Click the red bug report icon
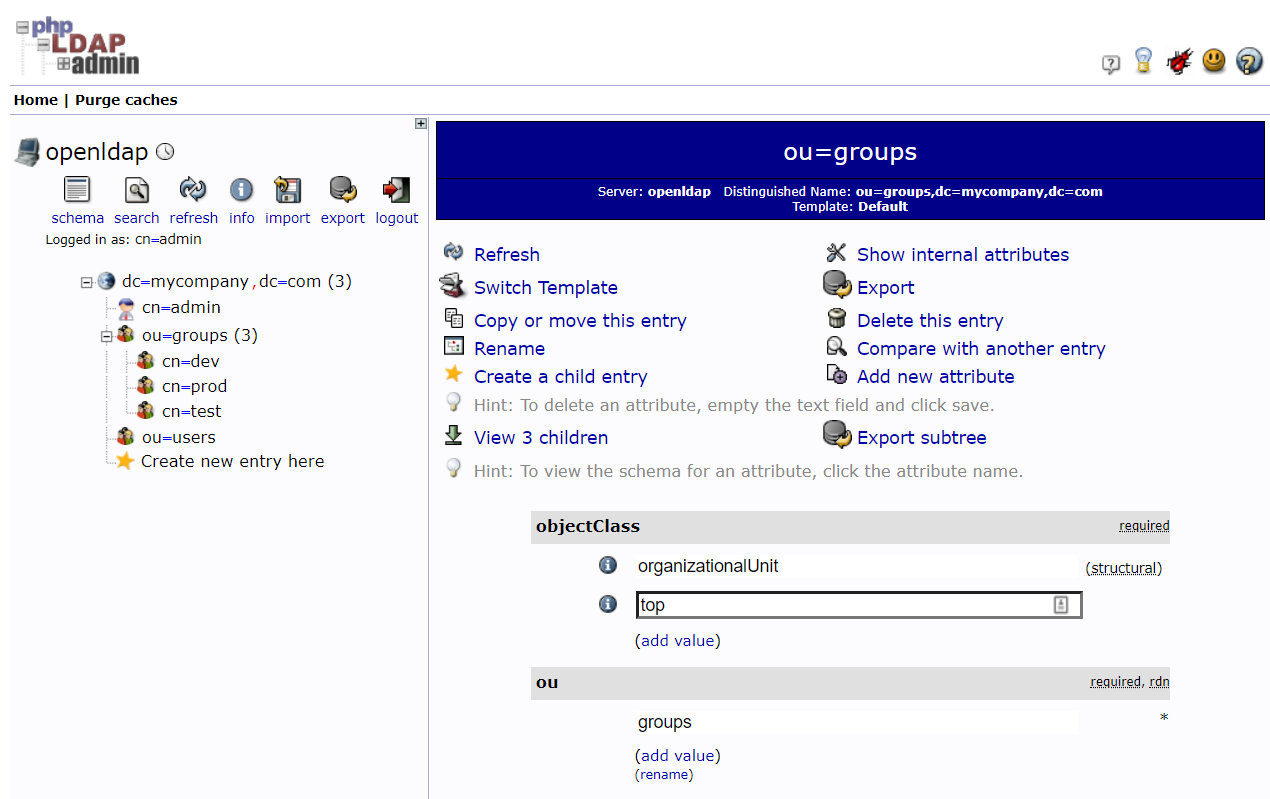The width and height of the screenshot is (1270, 799). click(1178, 61)
